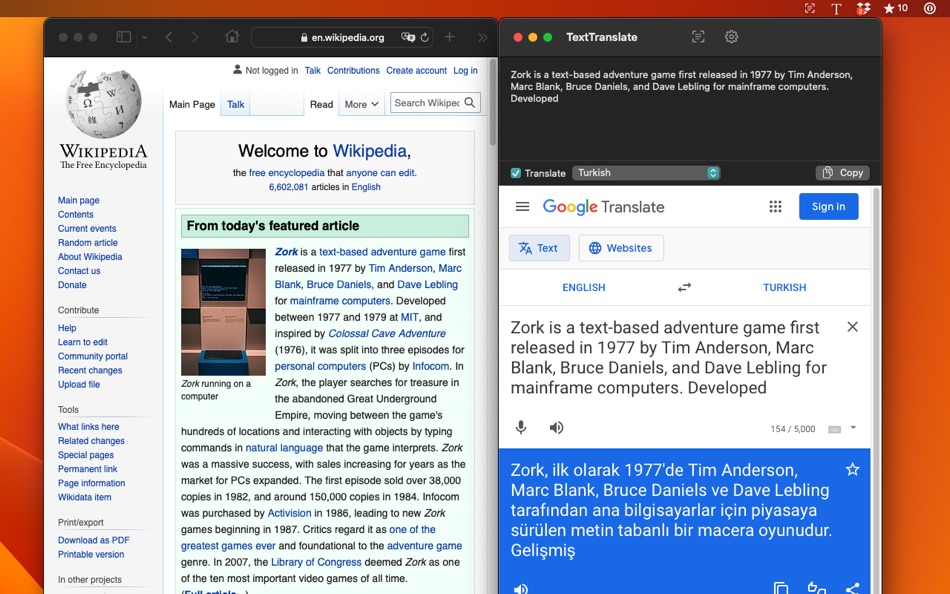Choose ENGLISH as source language
This screenshot has width=950, height=594.
click(583, 287)
